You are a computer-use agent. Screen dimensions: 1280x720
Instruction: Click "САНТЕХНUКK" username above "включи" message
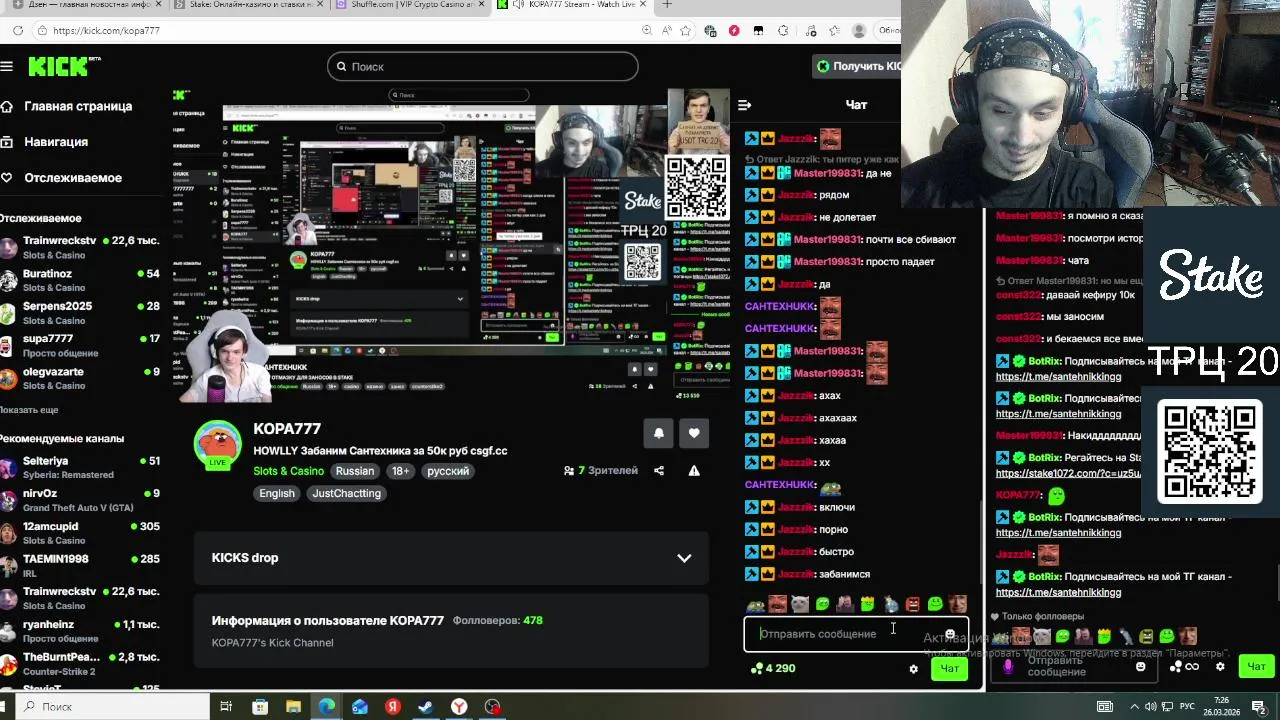click(780, 485)
